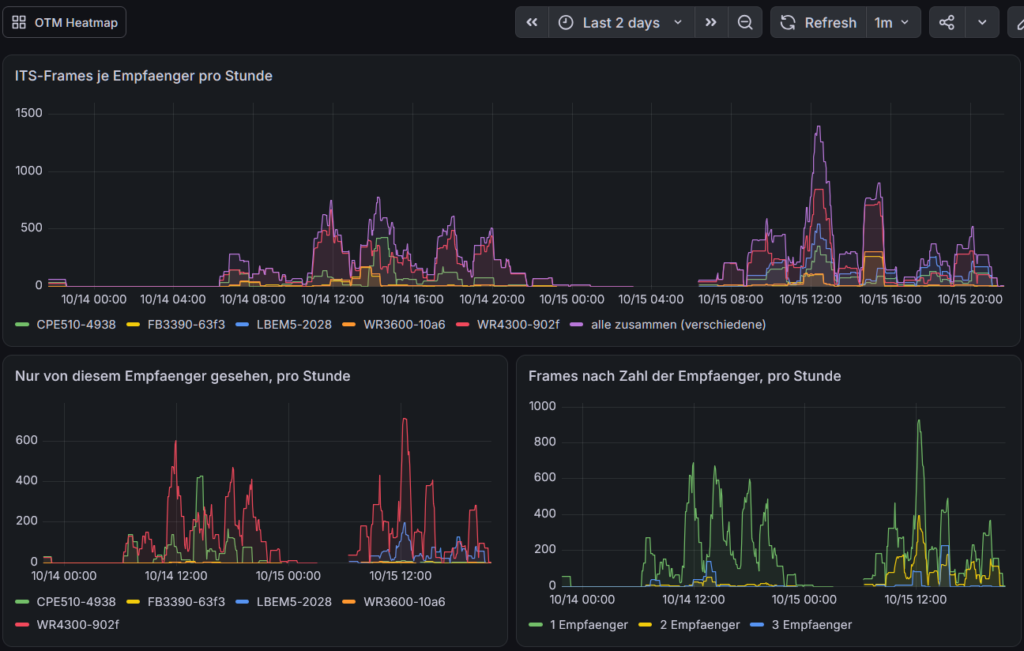Toggle WR3600-10a6 series in ITS-Frames legend
This screenshot has width=1024, height=651.
point(404,325)
